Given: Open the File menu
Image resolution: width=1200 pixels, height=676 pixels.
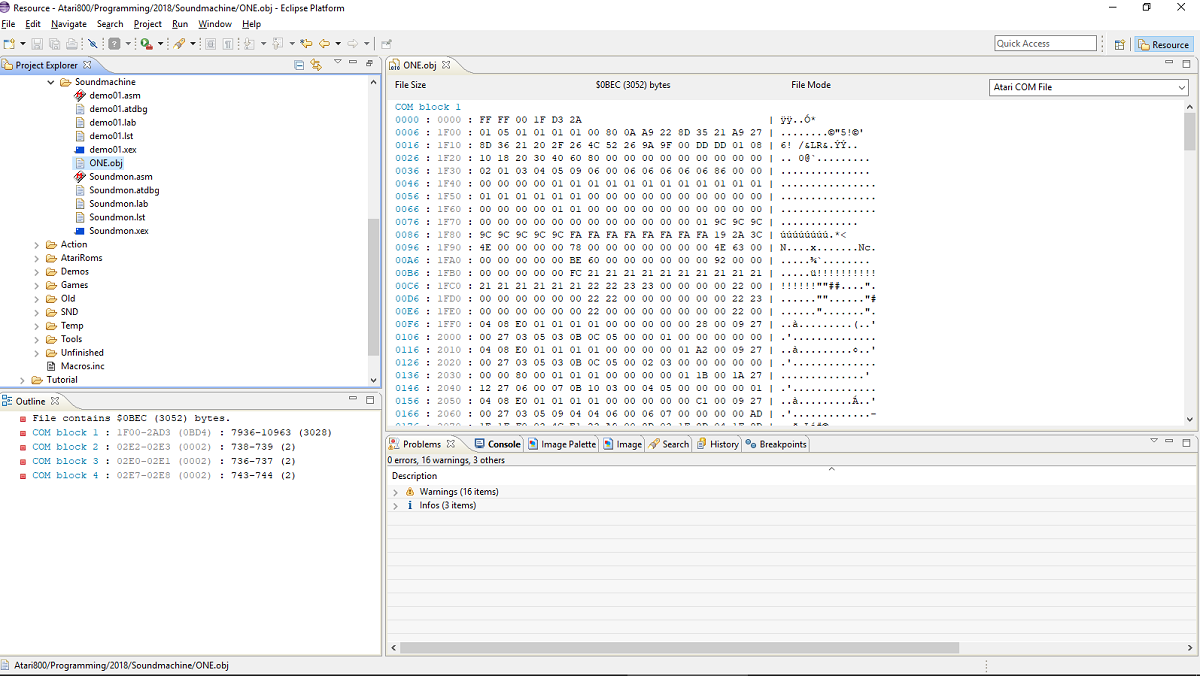Looking at the screenshot, I should [x=8, y=24].
